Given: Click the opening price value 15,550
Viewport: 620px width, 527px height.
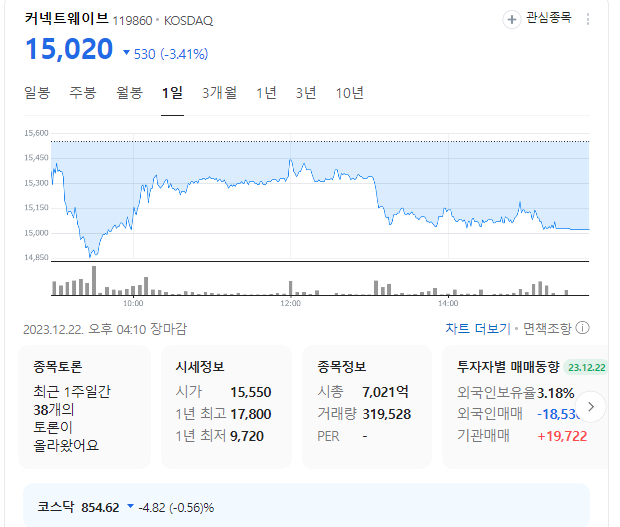Looking at the screenshot, I should pyautogui.click(x=251, y=392).
